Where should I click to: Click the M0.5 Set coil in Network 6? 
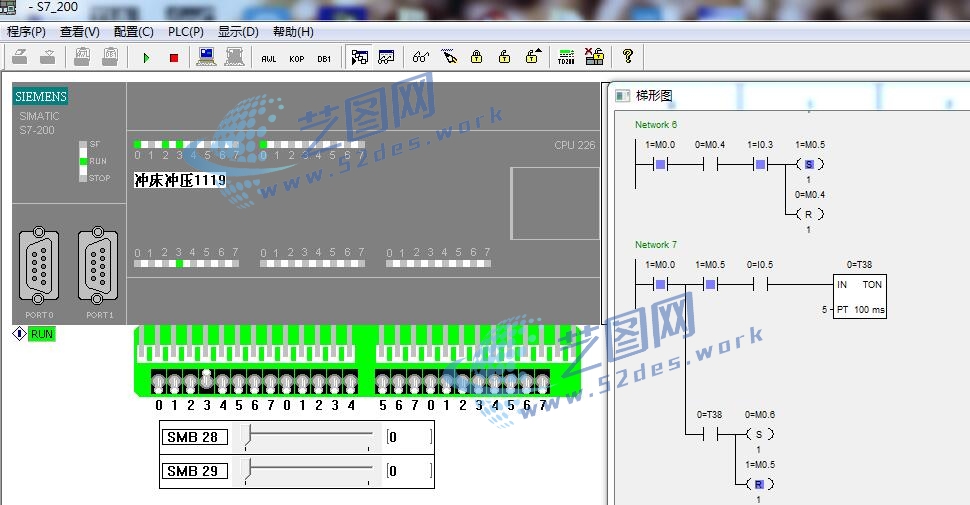coord(810,165)
